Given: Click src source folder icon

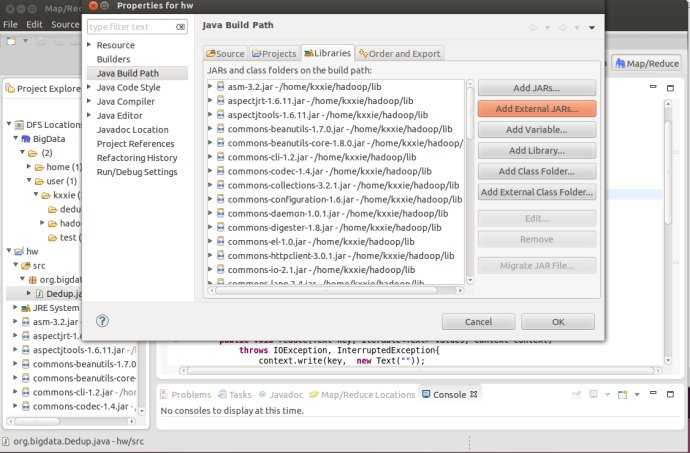Looking at the screenshot, I should [26, 266].
